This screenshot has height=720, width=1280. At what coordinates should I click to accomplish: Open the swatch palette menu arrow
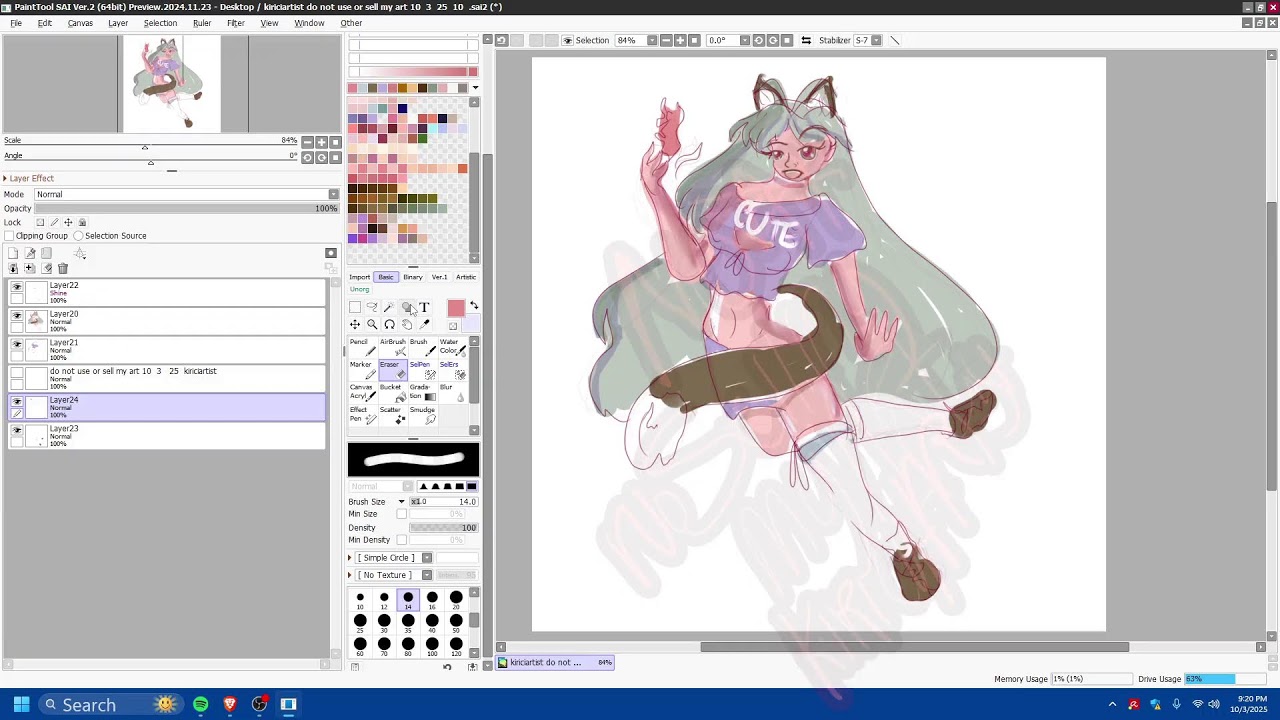(475, 88)
